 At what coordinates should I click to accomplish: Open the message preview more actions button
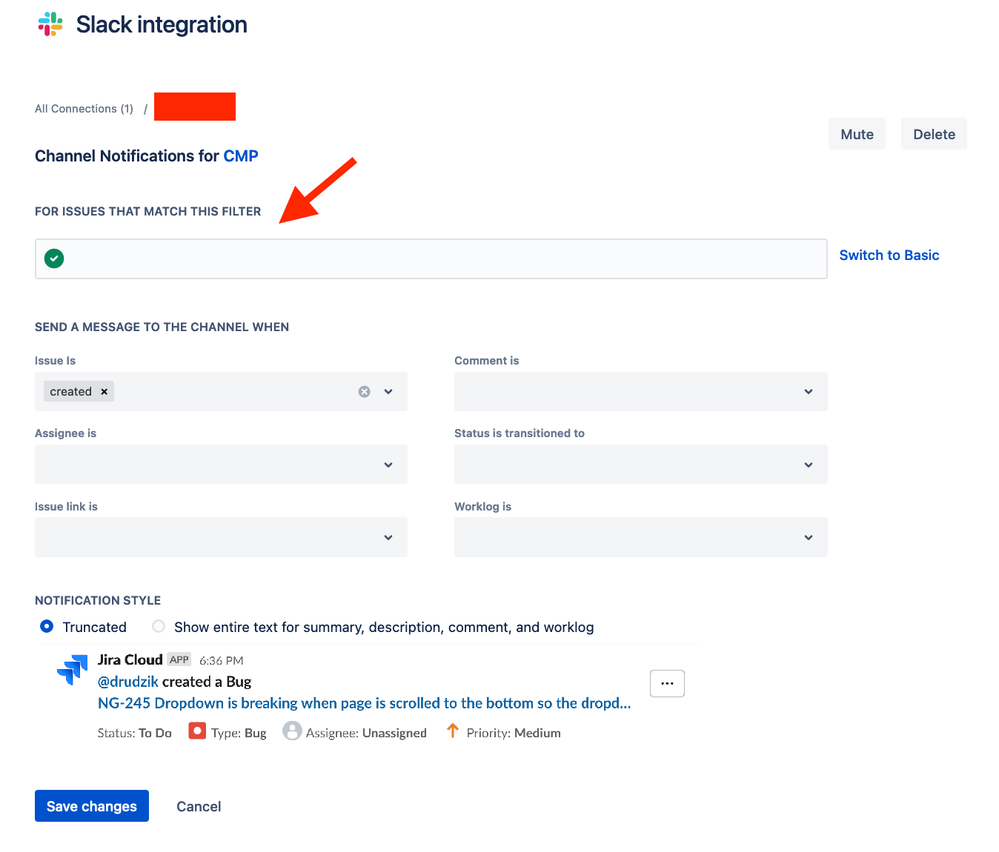click(x=667, y=683)
